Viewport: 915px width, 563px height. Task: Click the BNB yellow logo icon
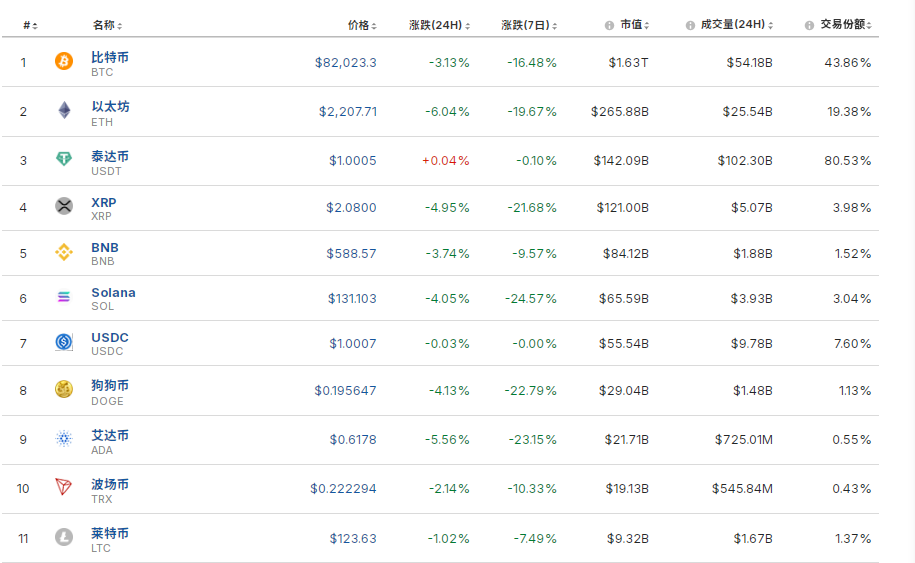(x=64, y=252)
